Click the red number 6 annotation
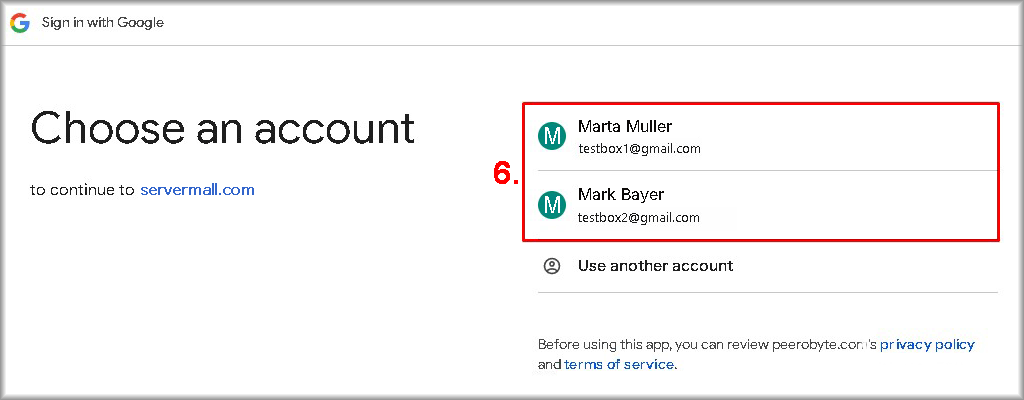Viewport: 1024px width, 400px height. pos(506,174)
